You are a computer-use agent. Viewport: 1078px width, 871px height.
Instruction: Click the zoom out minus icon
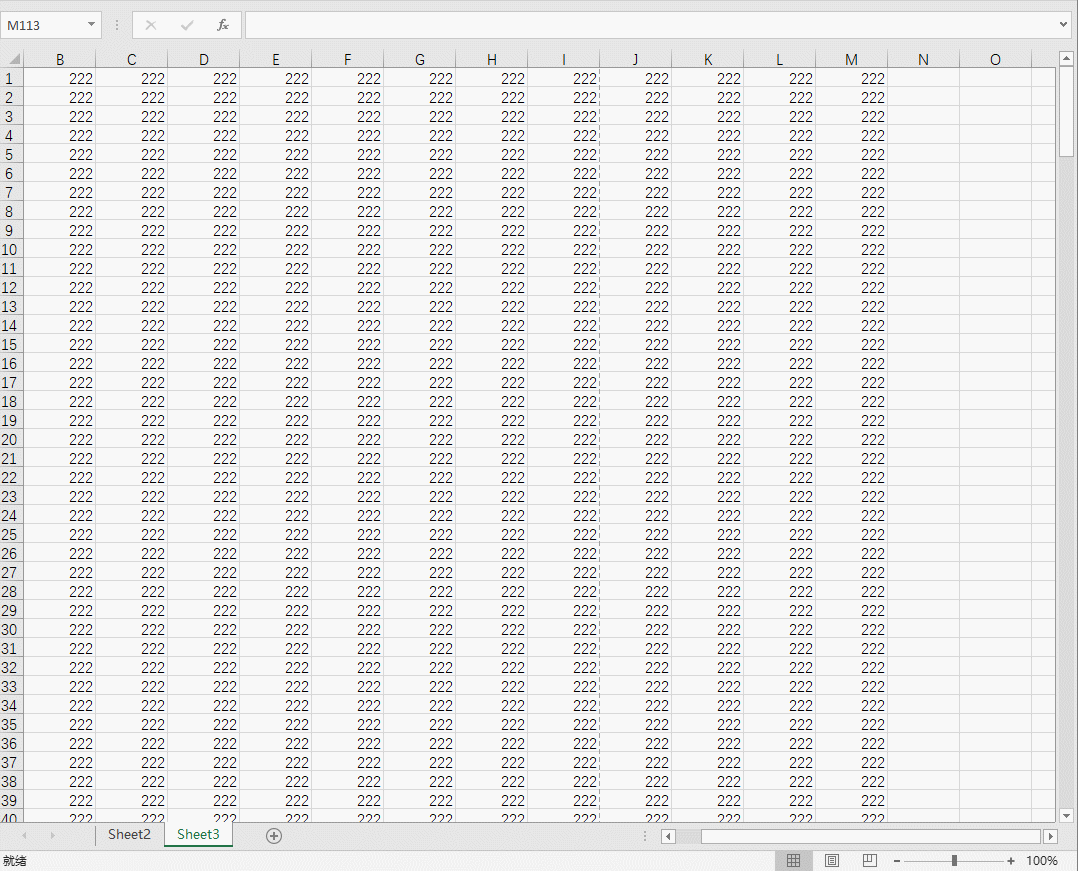(897, 861)
